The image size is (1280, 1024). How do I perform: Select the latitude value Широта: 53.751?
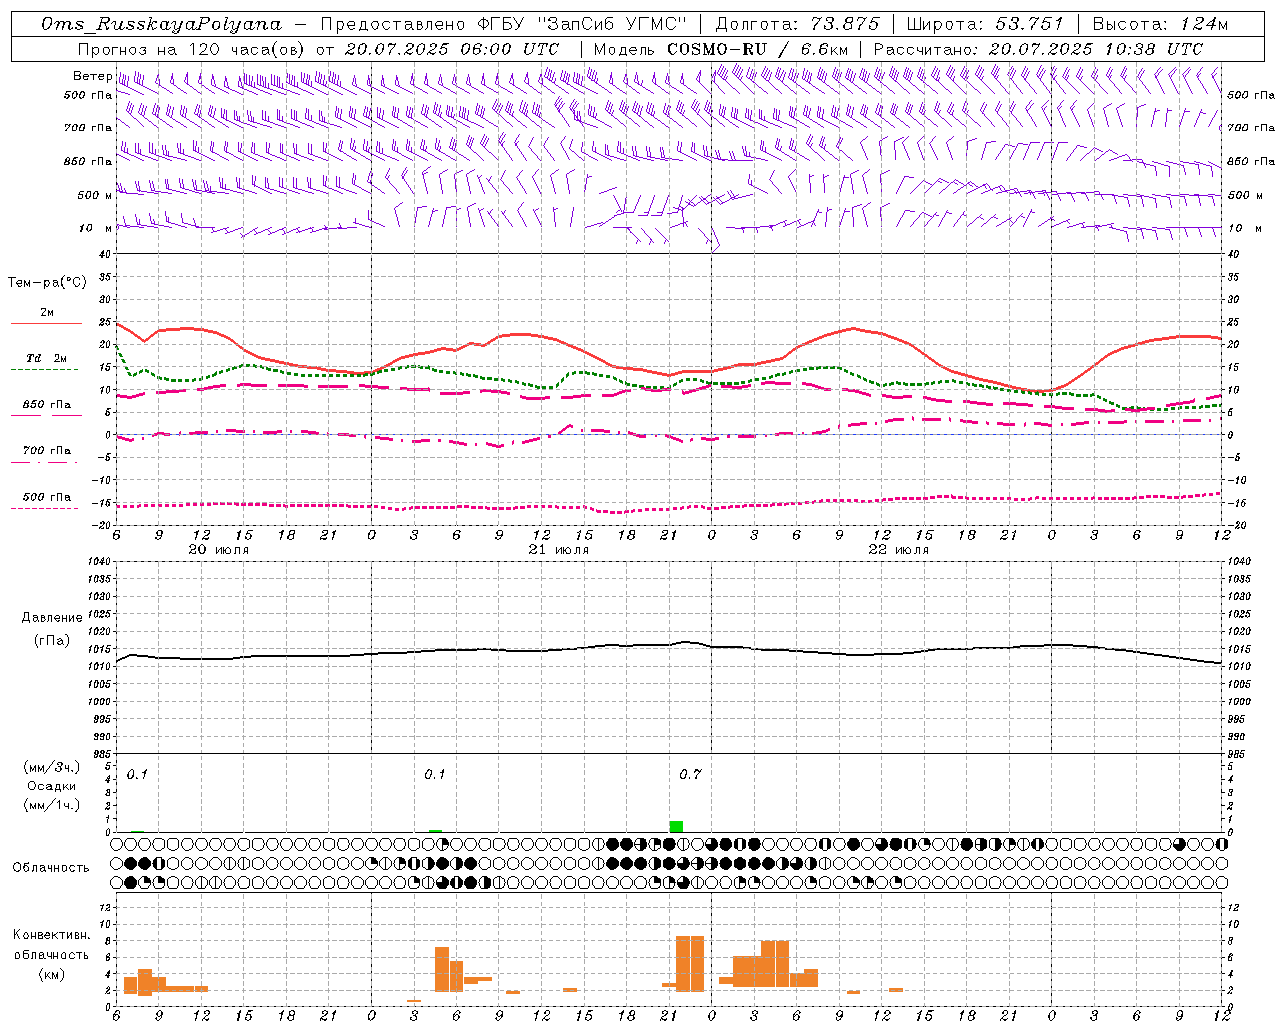coord(984,24)
